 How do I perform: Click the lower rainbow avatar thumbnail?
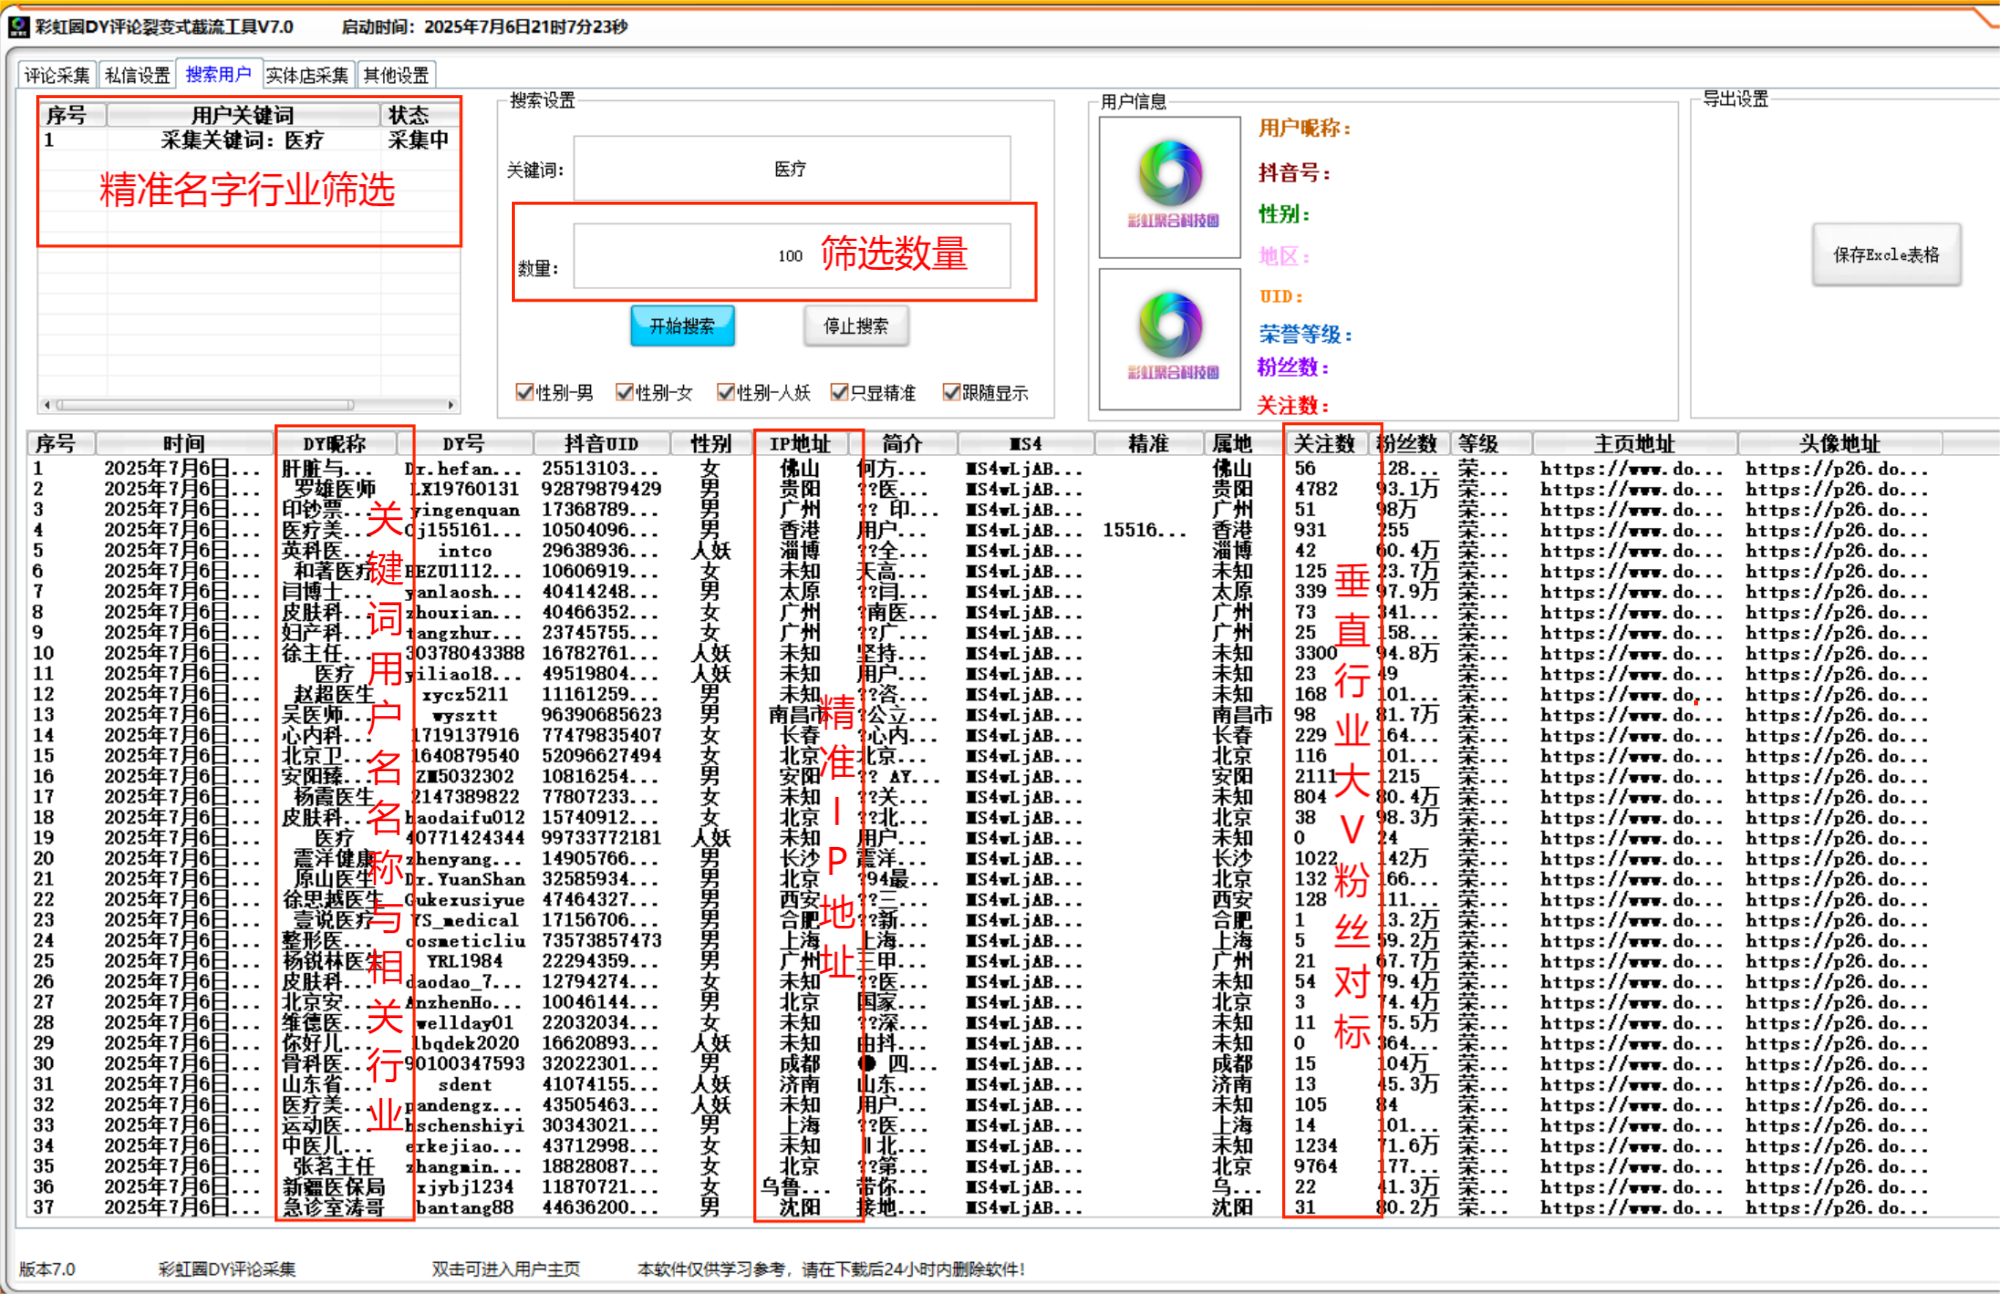pos(1170,339)
